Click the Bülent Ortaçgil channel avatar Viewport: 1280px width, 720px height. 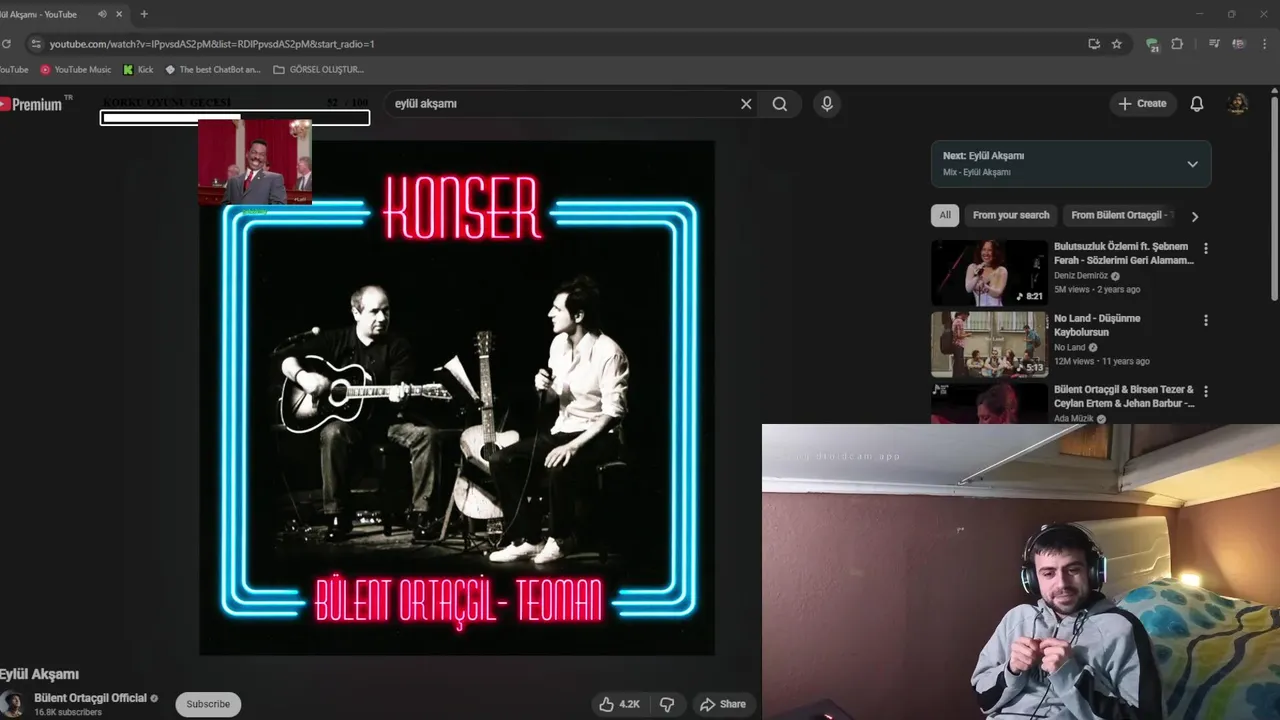click(x=13, y=704)
